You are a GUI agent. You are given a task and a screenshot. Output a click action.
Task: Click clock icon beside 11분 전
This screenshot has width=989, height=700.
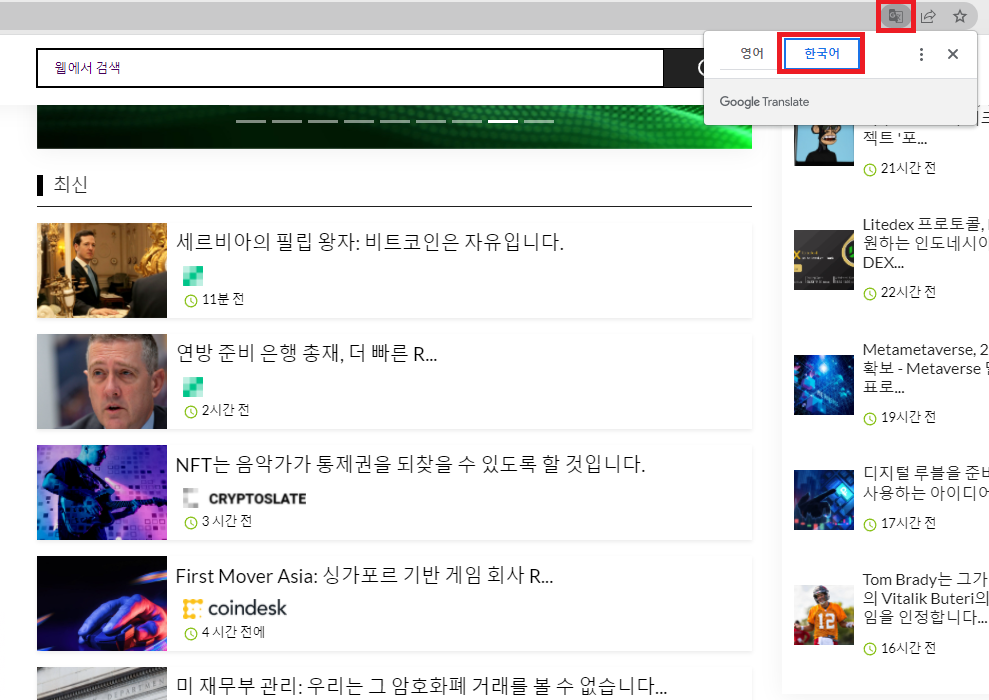[x=190, y=301]
